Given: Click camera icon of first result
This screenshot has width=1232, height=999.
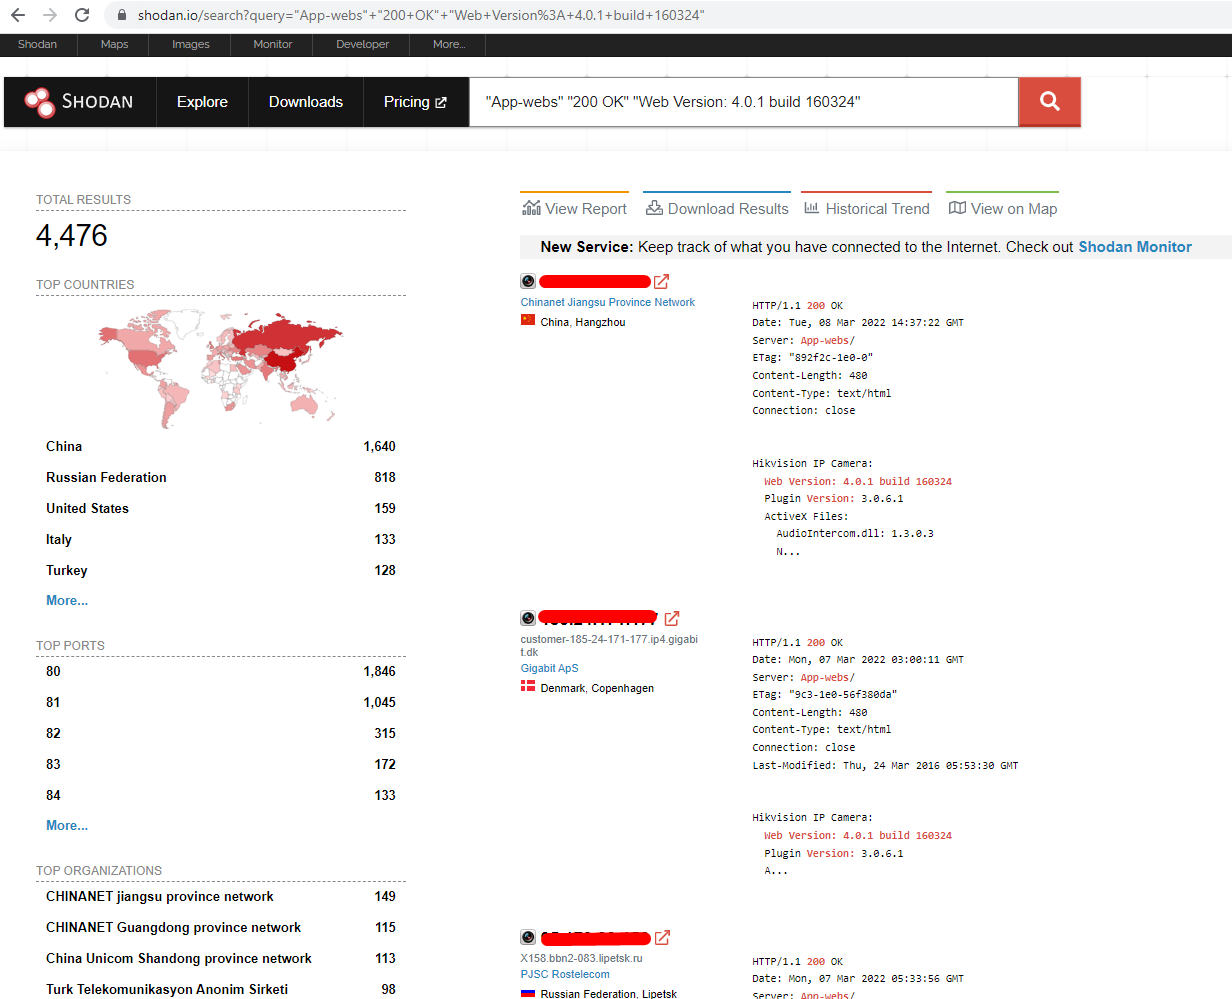Looking at the screenshot, I should [528, 282].
